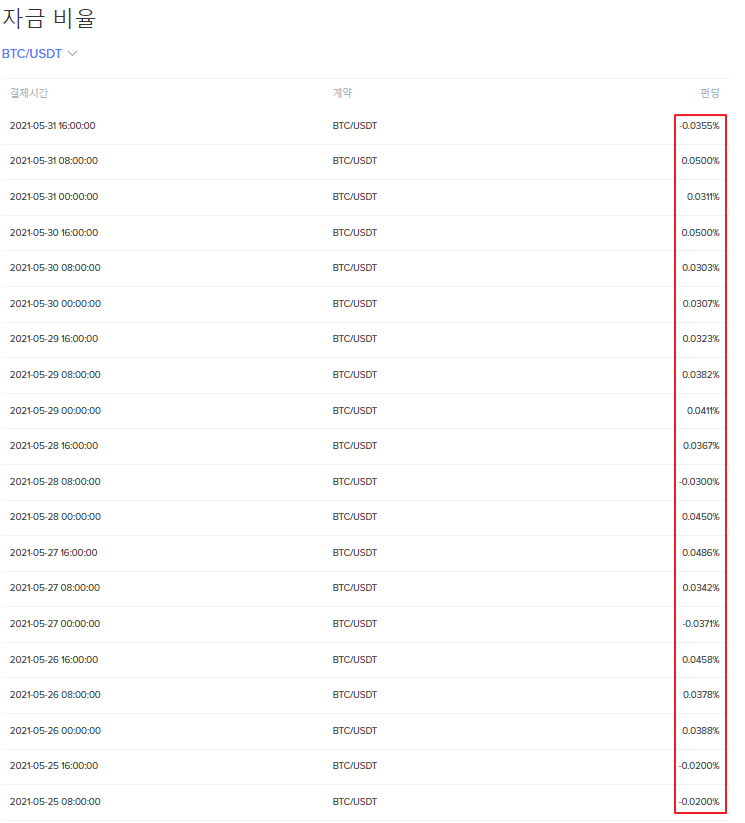Select settlement time 2021-05-27 00:00:00
This screenshot has height=823, width=745.
pyautogui.click(x=55, y=624)
